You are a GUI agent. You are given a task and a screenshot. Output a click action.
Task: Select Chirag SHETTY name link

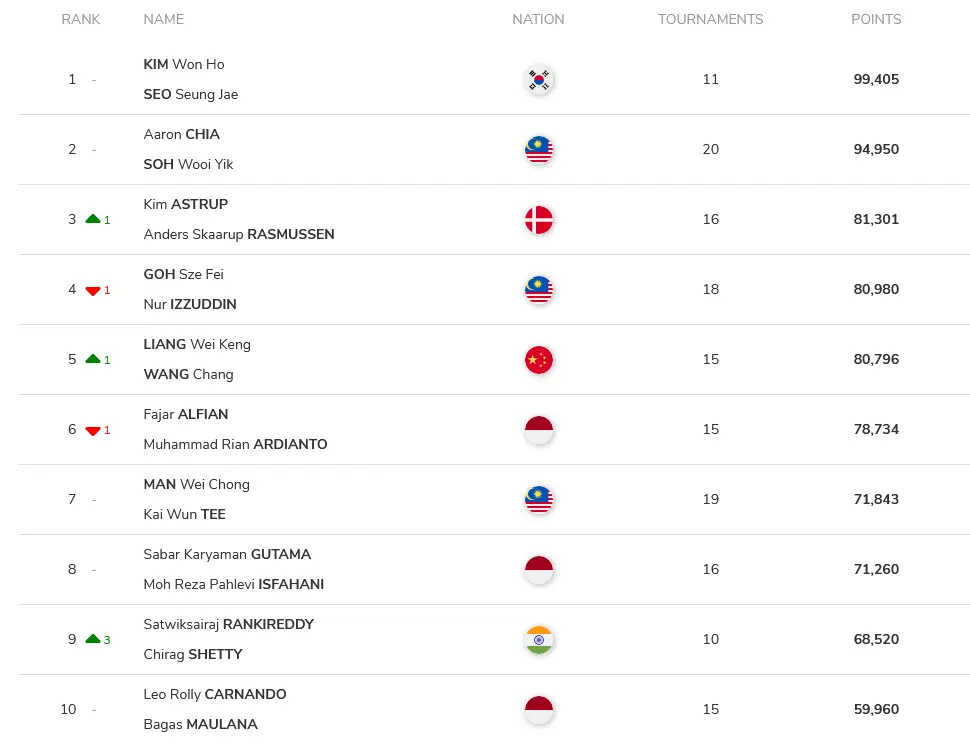click(193, 654)
